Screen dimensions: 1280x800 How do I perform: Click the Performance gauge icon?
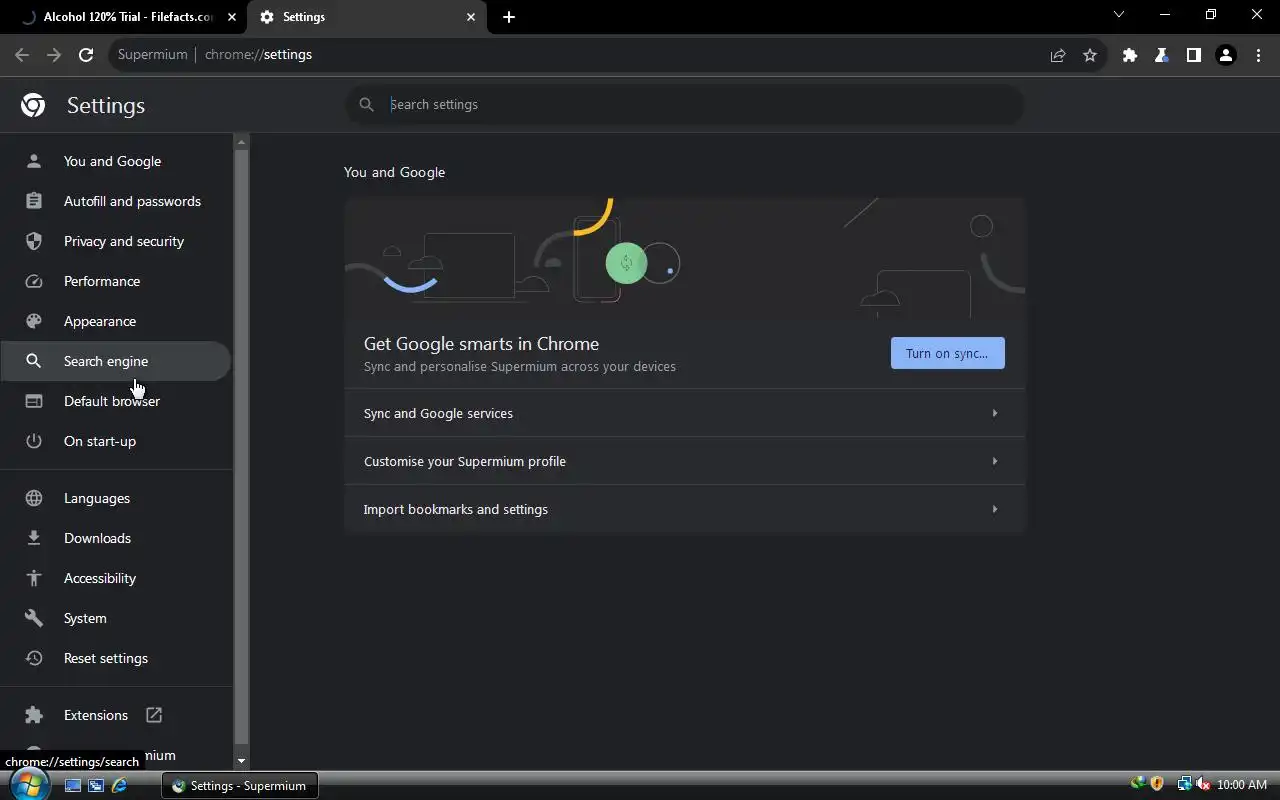click(34, 281)
